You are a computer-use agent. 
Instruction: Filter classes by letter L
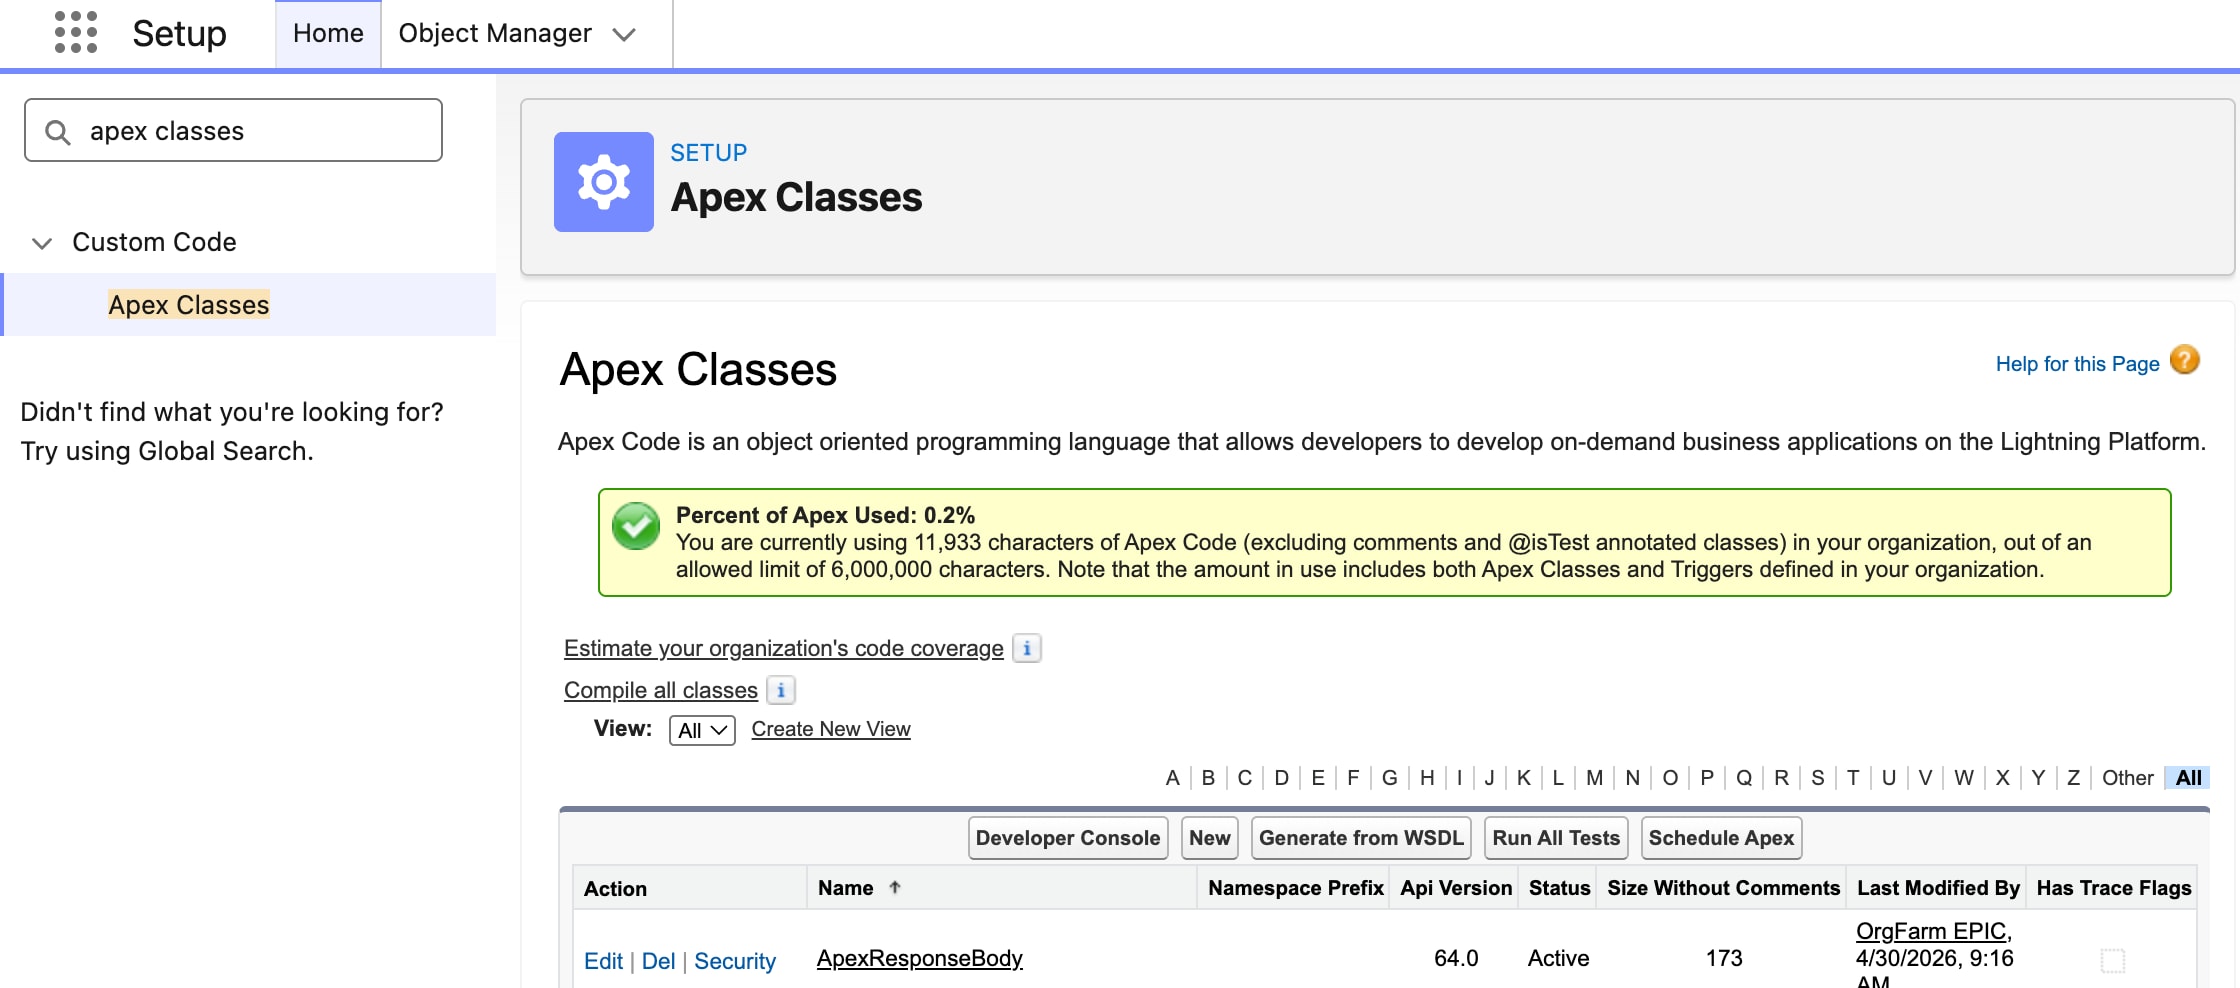tap(1558, 778)
